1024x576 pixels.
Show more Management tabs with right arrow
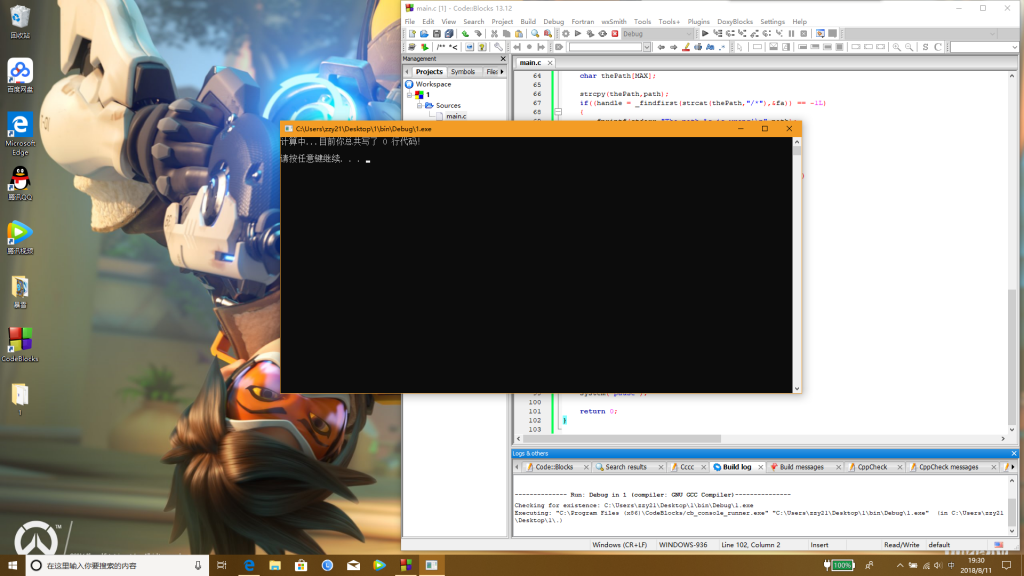pyautogui.click(x=502, y=72)
